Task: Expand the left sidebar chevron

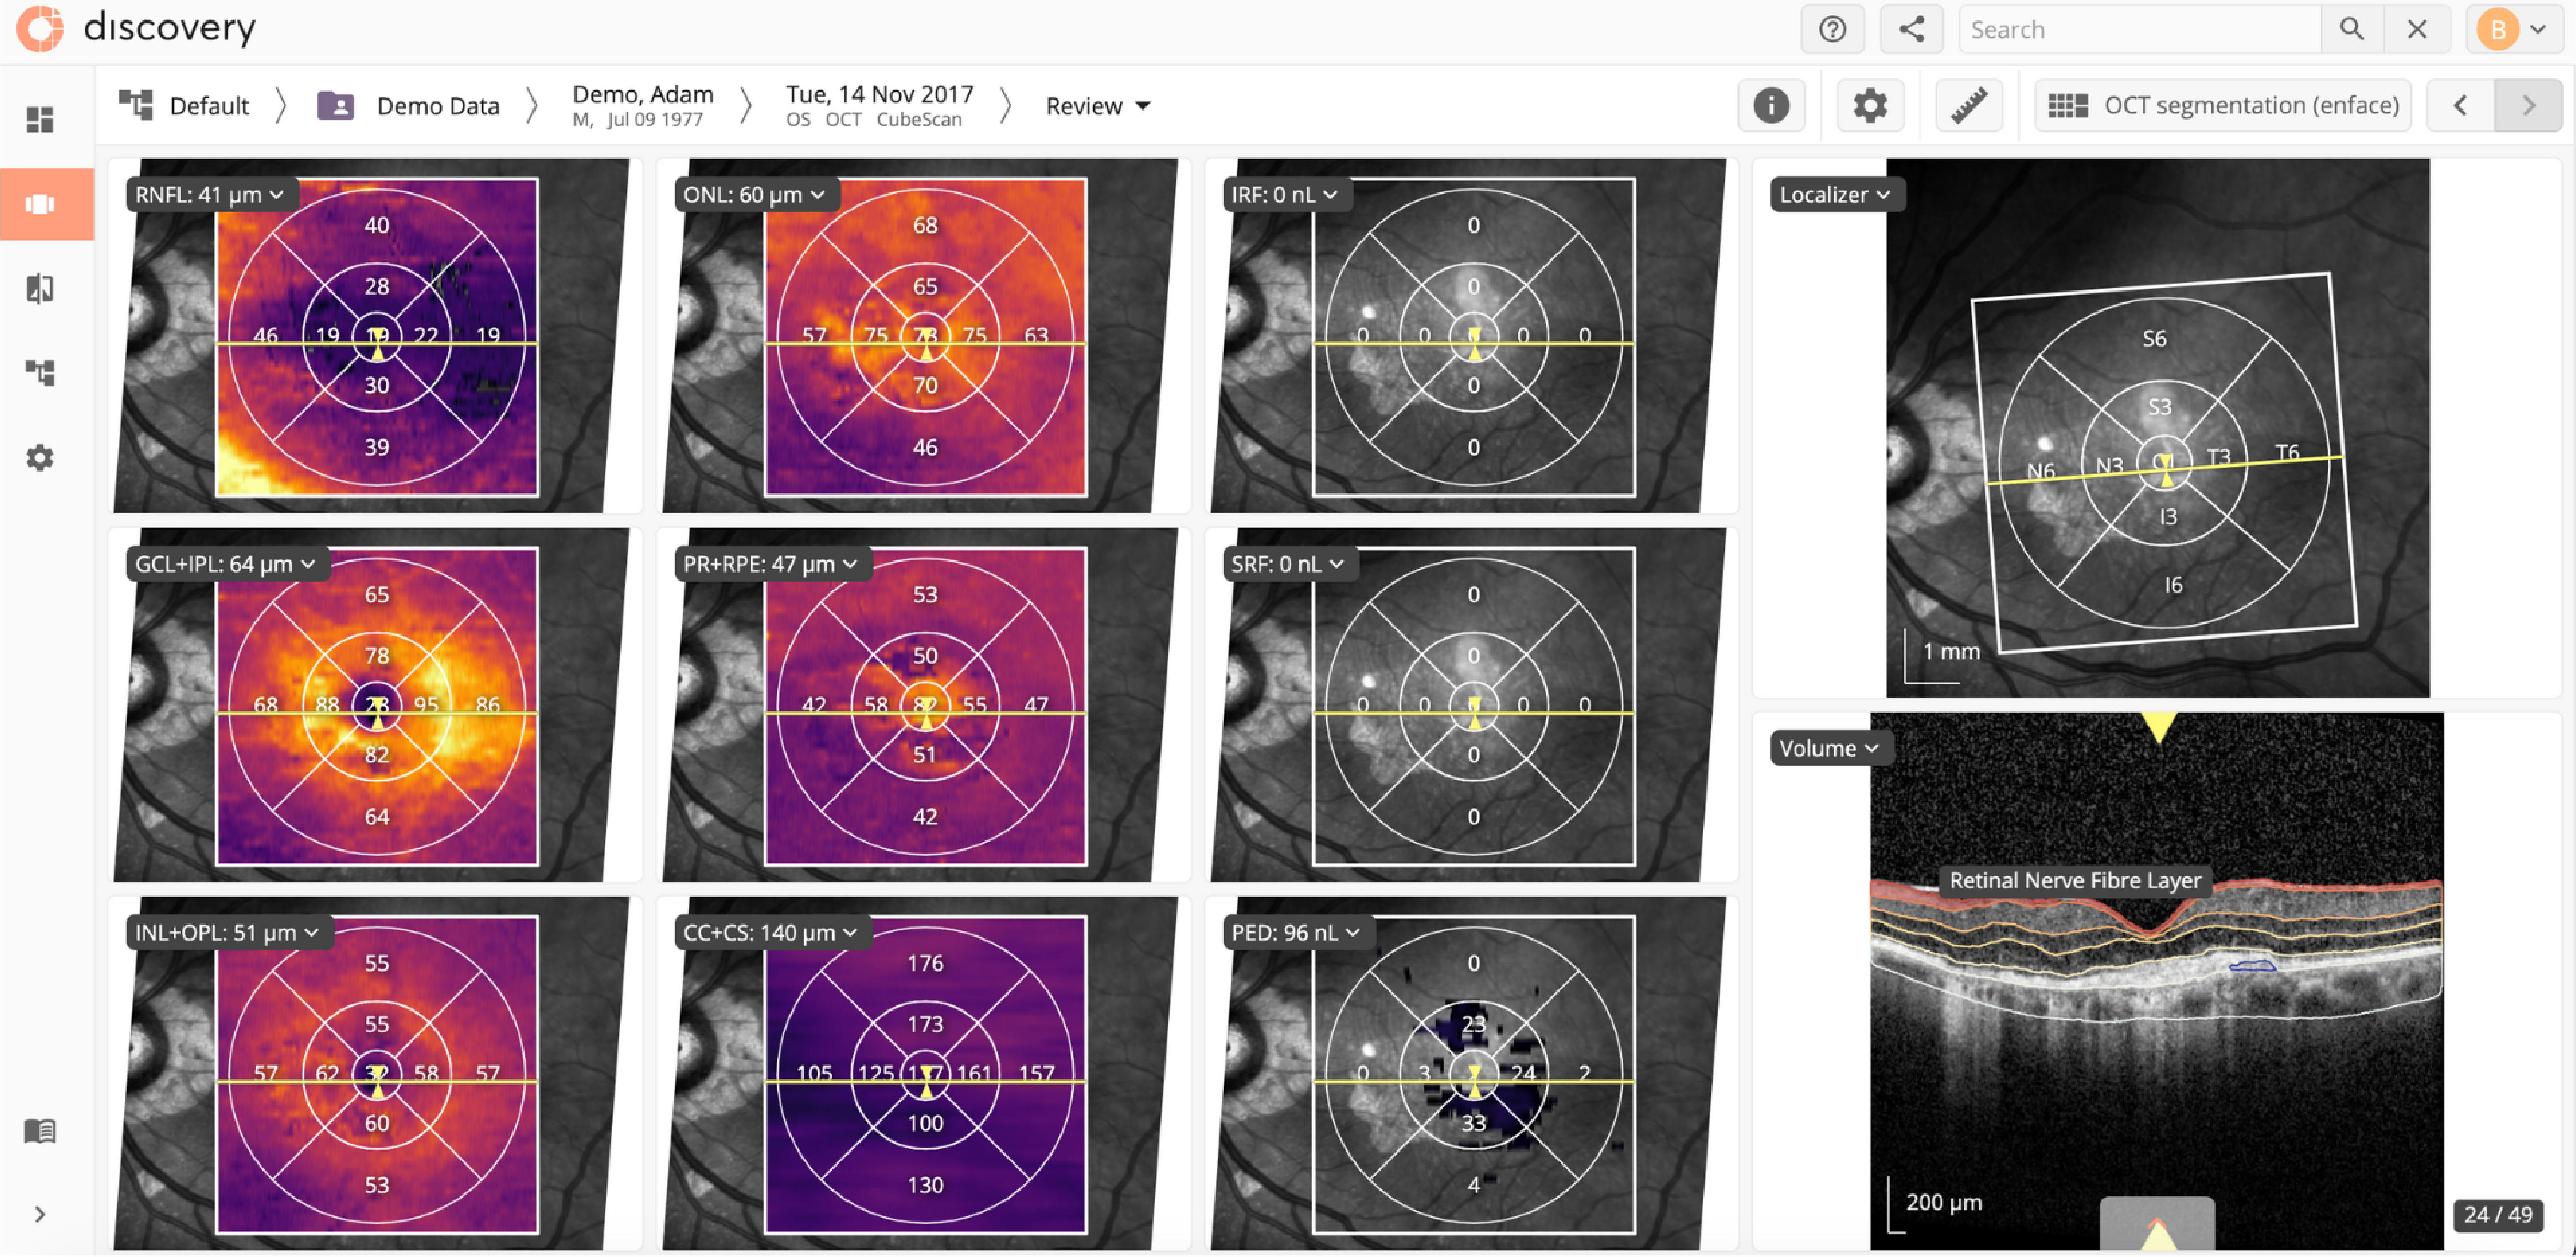Action: click(x=40, y=1214)
